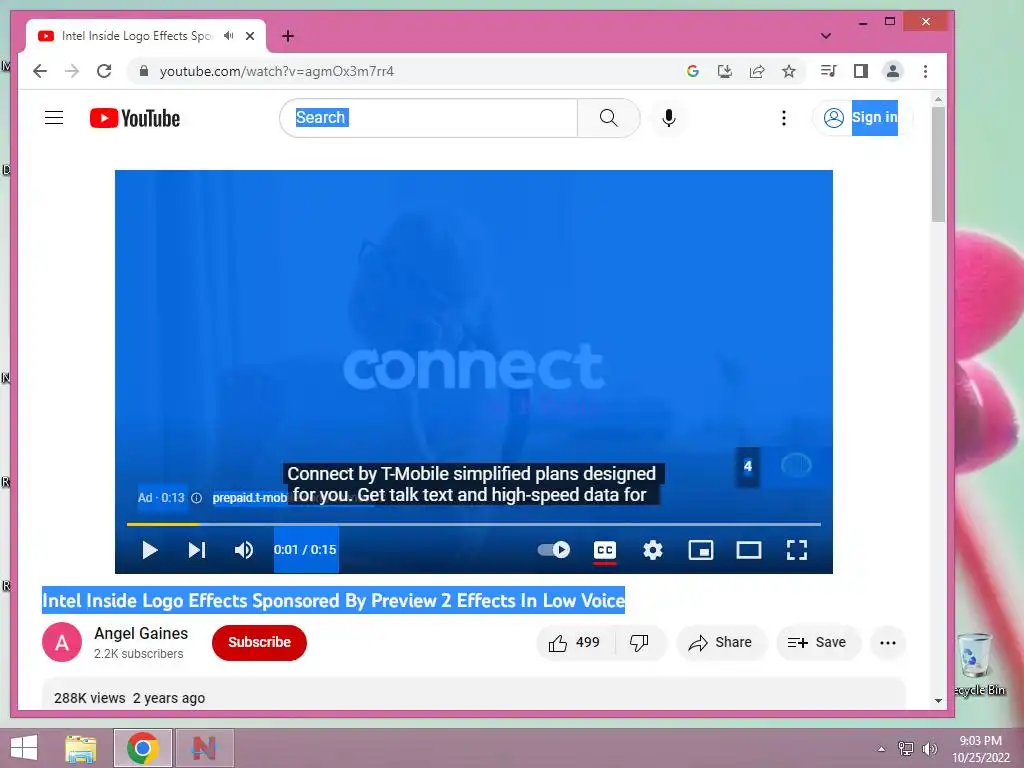Click Chrome taskbar icon
1024x768 pixels.
[x=142, y=748]
